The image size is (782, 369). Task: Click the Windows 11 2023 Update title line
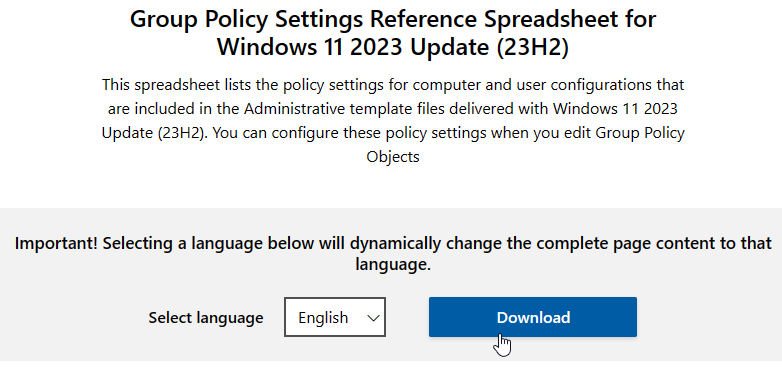[393, 47]
